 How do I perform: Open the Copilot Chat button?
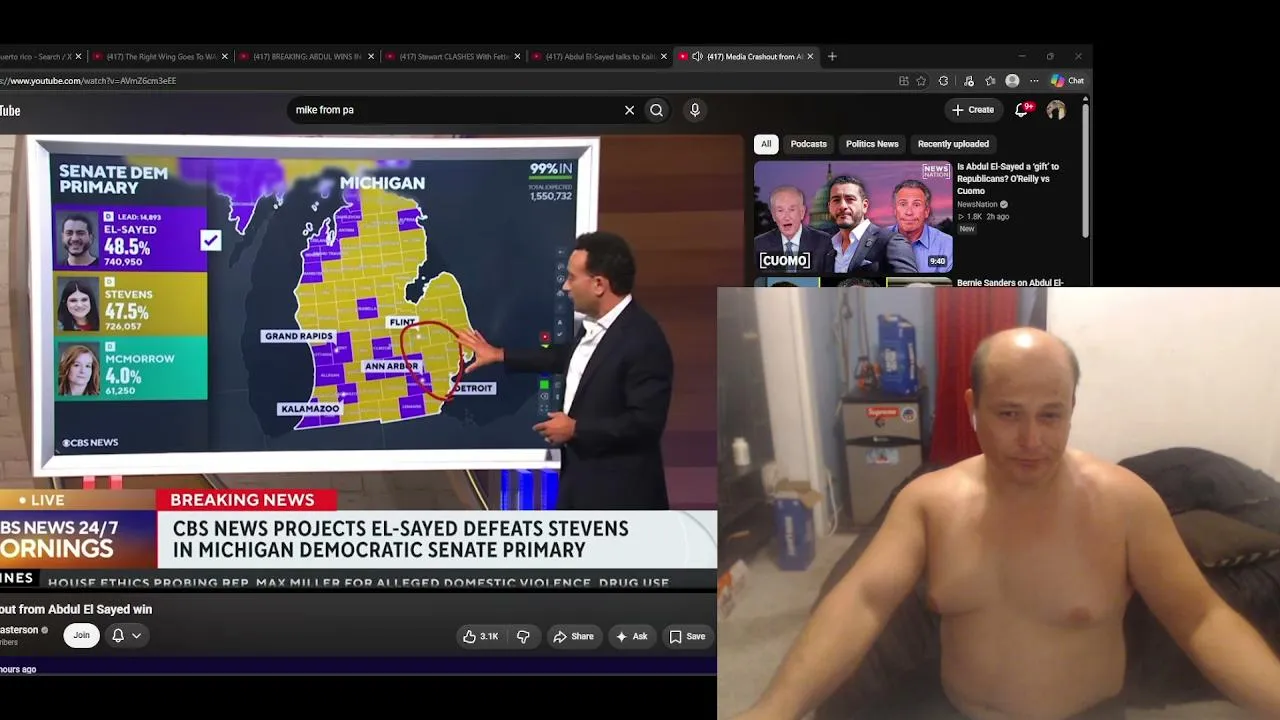[x=1067, y=81]
